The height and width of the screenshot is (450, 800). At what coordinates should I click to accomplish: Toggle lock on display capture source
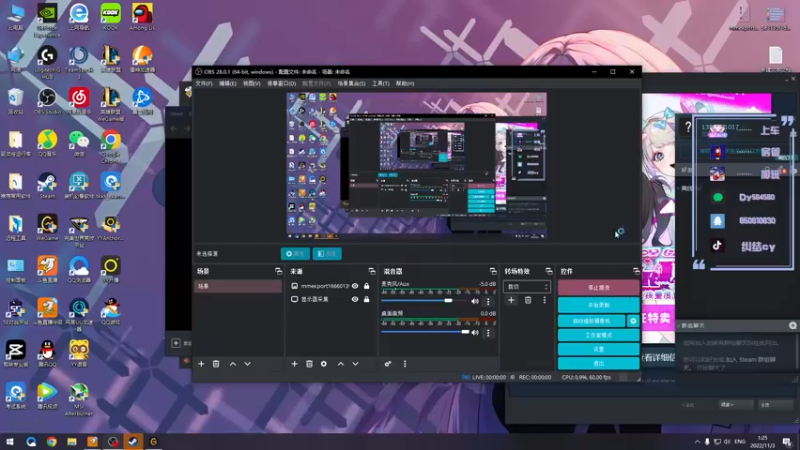(x=366, y=299)
